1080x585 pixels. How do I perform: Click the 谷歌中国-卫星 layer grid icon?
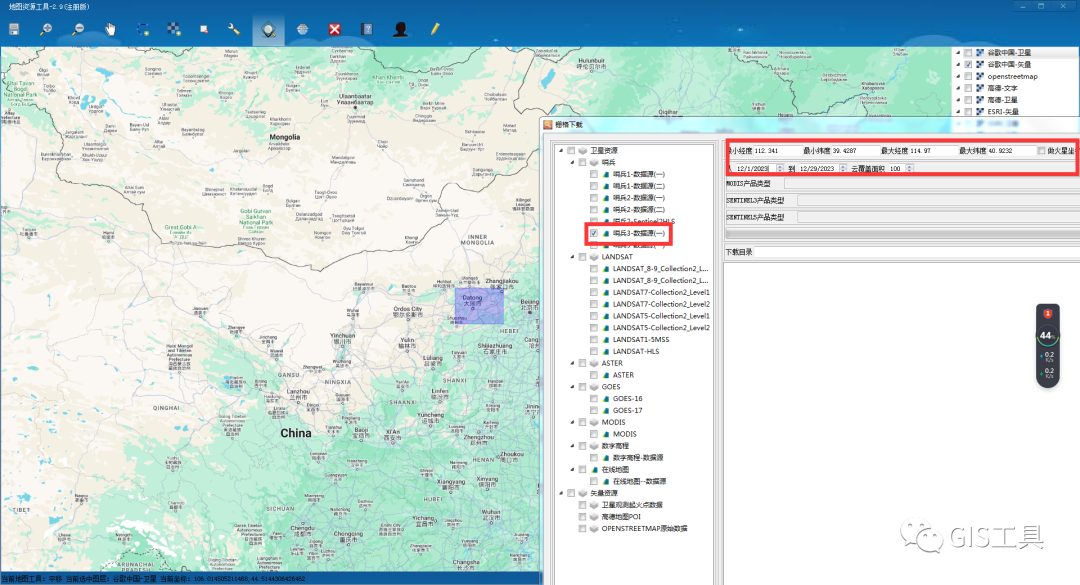[x=980, y=52]
